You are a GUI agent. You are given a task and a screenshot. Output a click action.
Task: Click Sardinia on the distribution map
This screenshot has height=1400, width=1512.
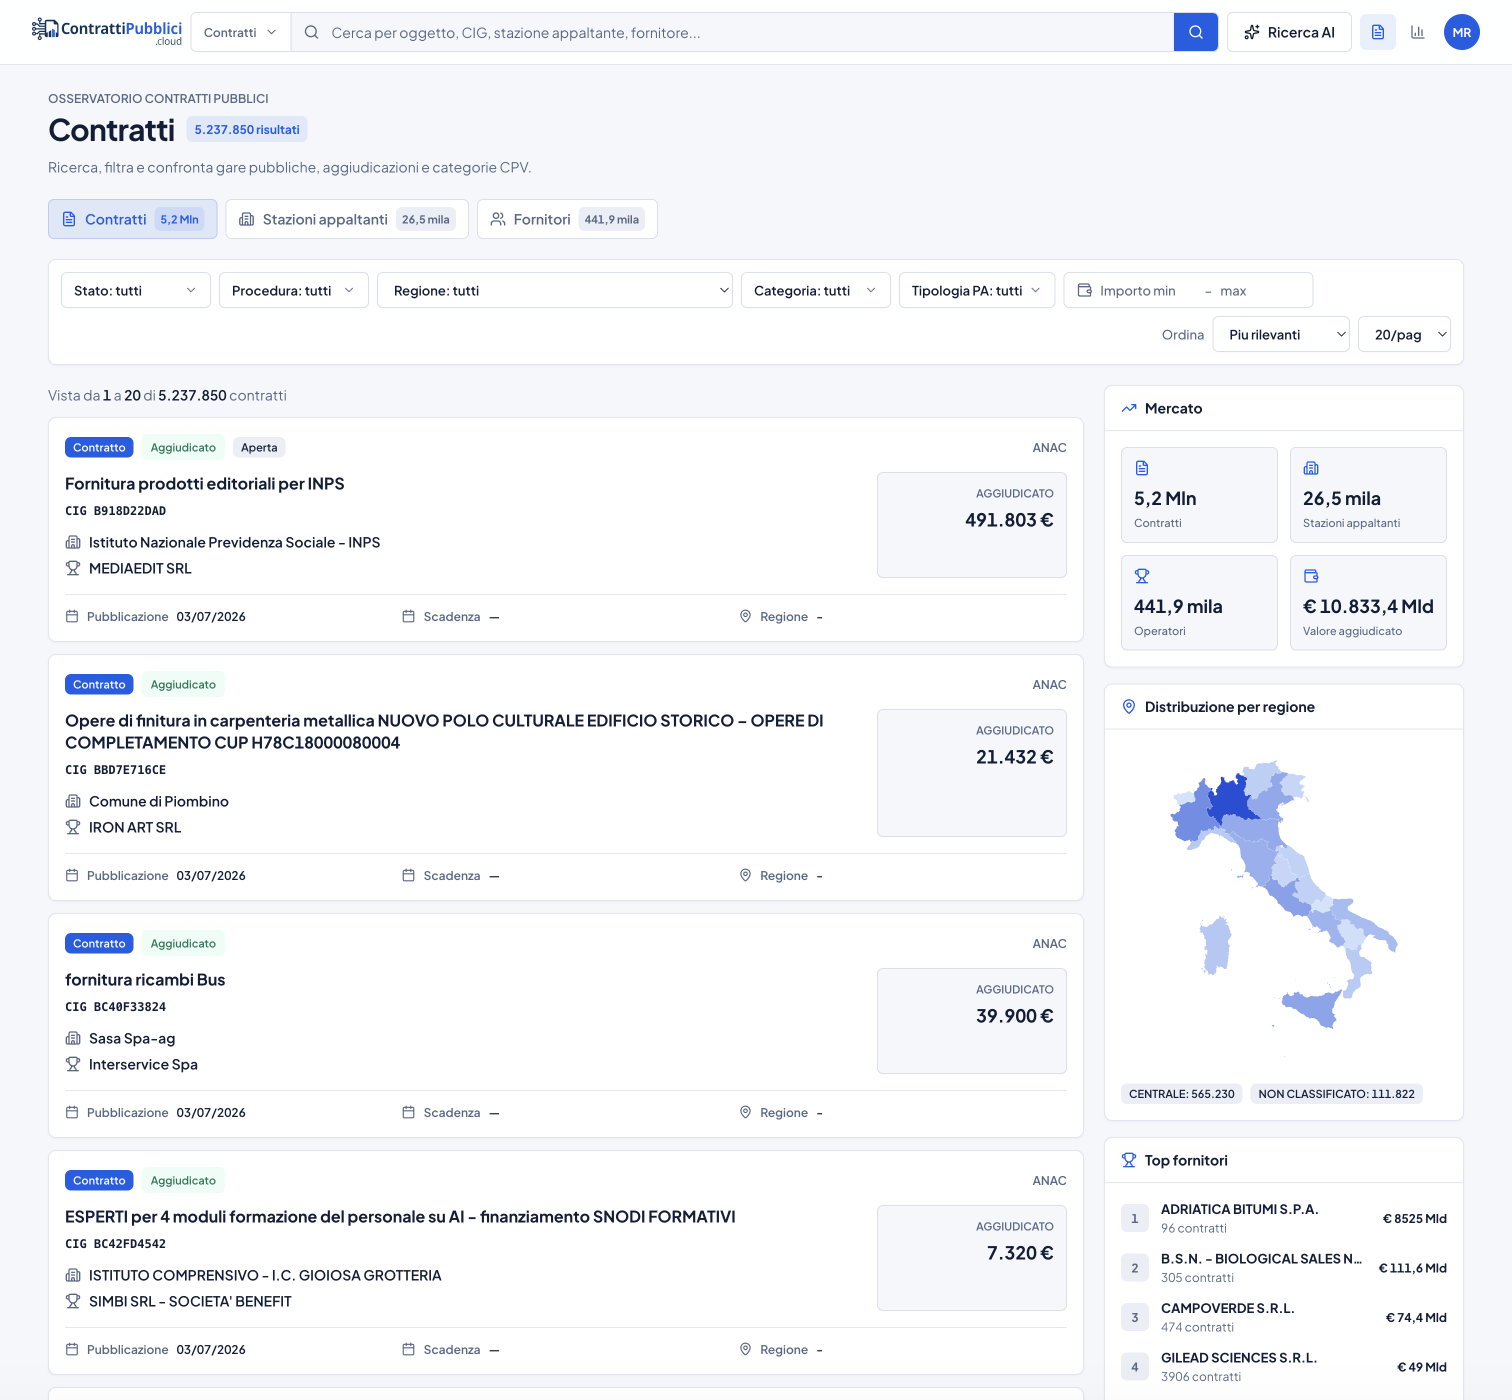click(1215, 946)
